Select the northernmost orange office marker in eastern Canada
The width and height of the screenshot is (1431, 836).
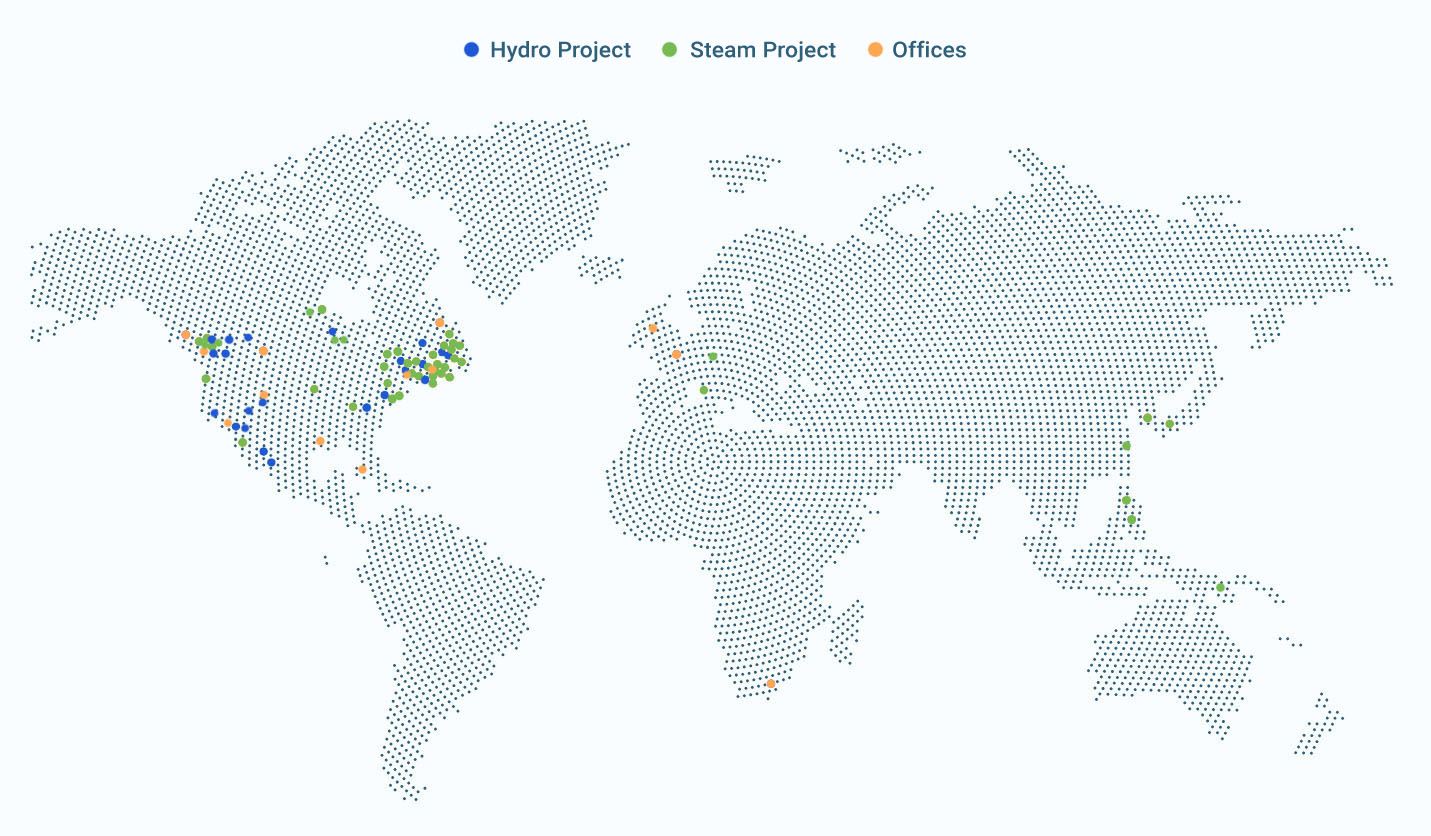tap(439, 322)
